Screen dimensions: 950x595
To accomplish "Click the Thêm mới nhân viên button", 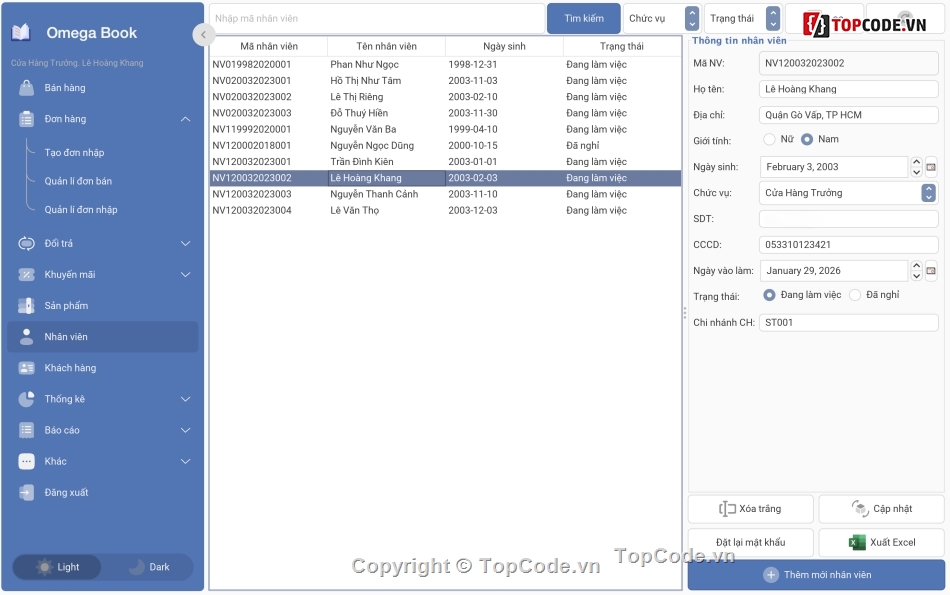I will point(816,575).
